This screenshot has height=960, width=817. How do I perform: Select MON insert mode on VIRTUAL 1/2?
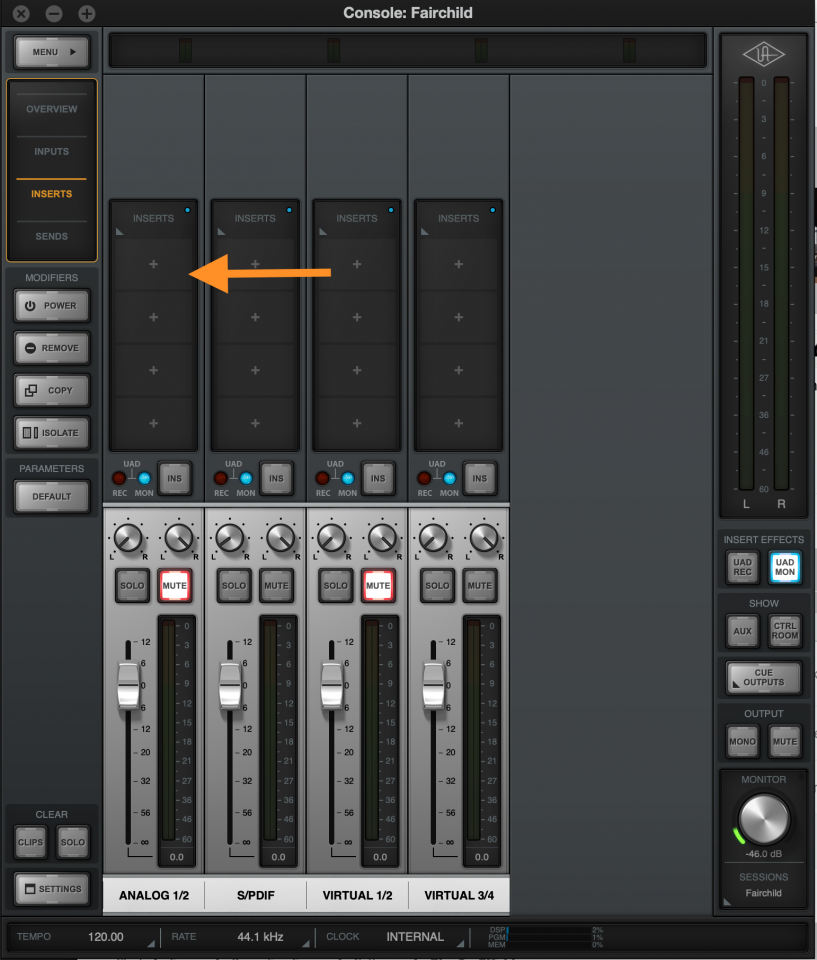pyautogui.click(x=348, y=478)
